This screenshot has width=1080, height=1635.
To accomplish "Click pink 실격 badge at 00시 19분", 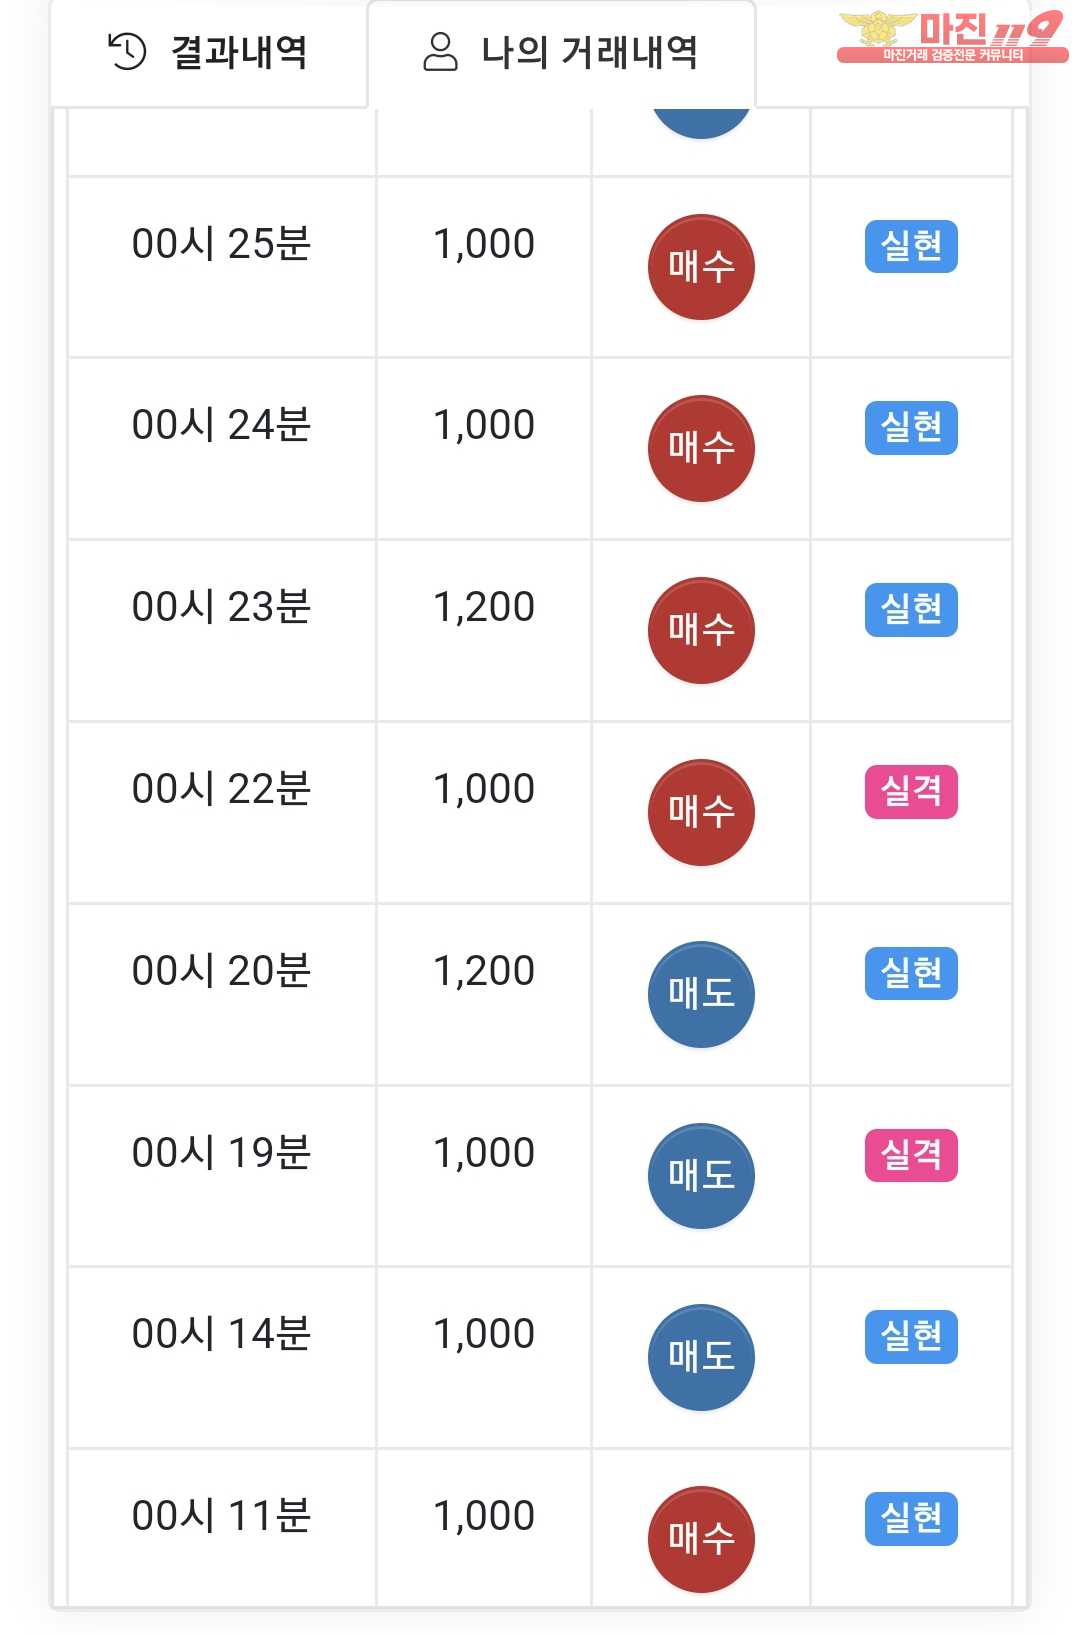I will (x=911, y=1156).
